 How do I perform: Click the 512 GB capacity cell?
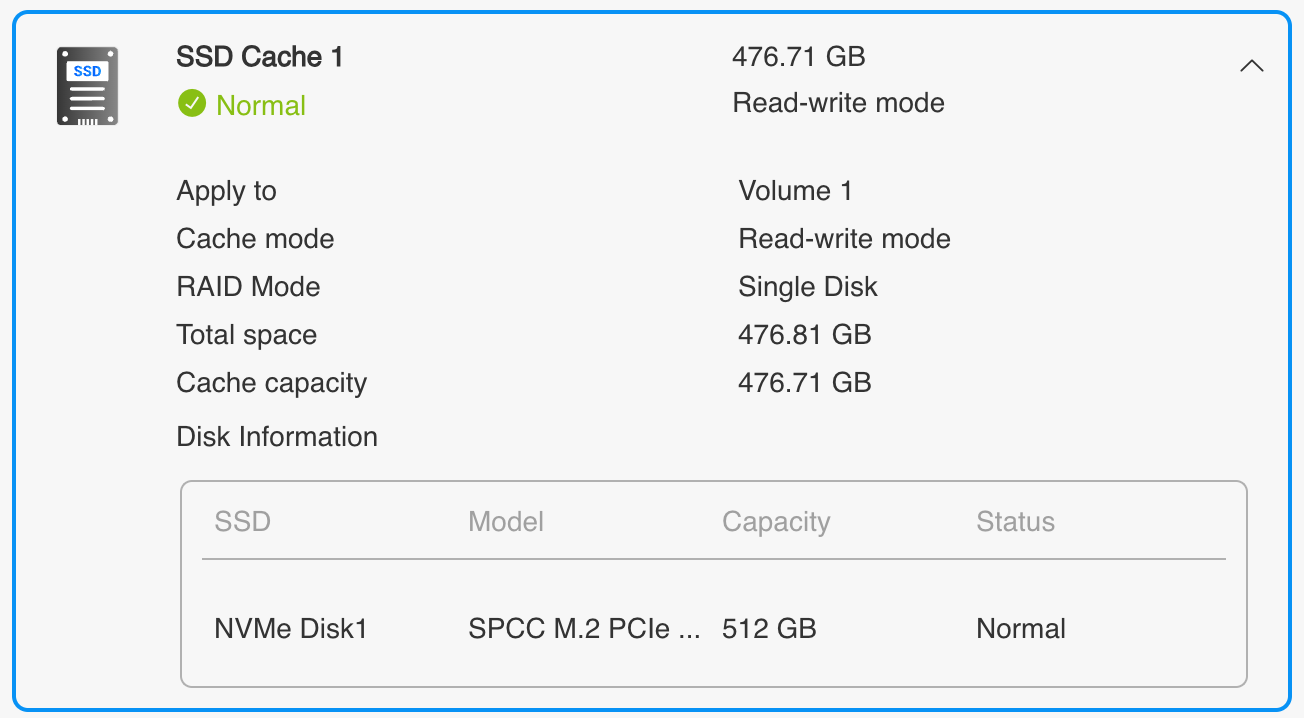pyautogui.click(x=769, y=629)
